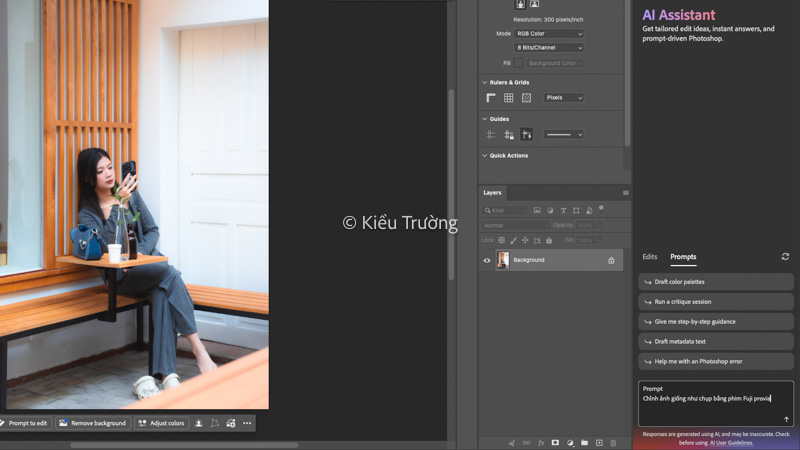800x450 pixels.
Task: Filter layers by shape layers icon
Action: tap(576, 210)
